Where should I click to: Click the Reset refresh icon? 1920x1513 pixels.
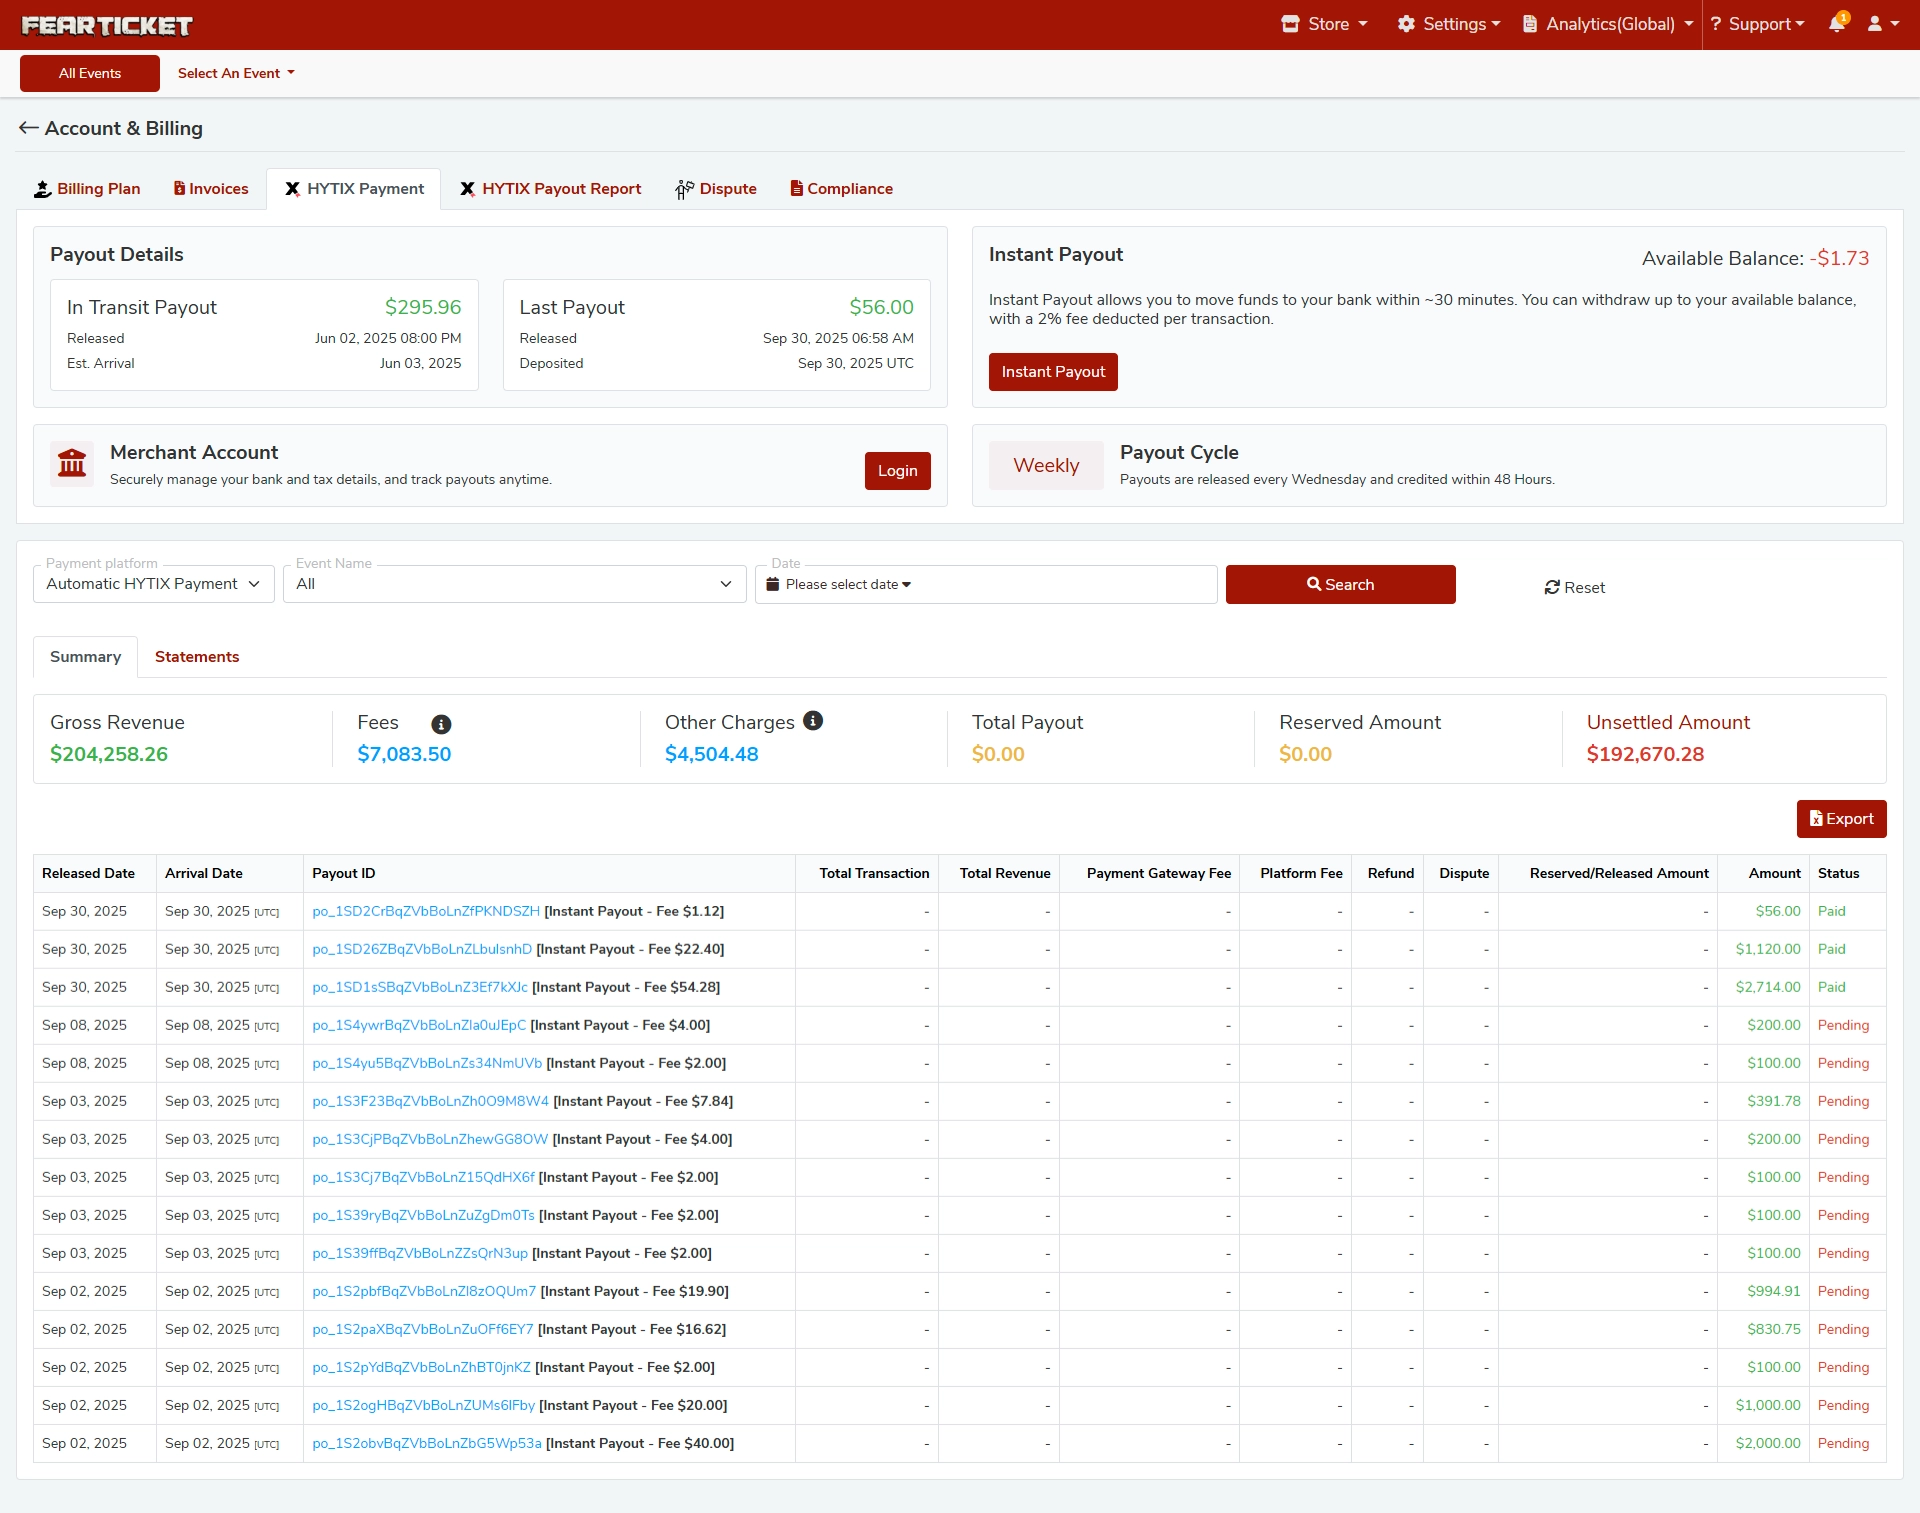pyautogui.click(x=1552, y=587)
